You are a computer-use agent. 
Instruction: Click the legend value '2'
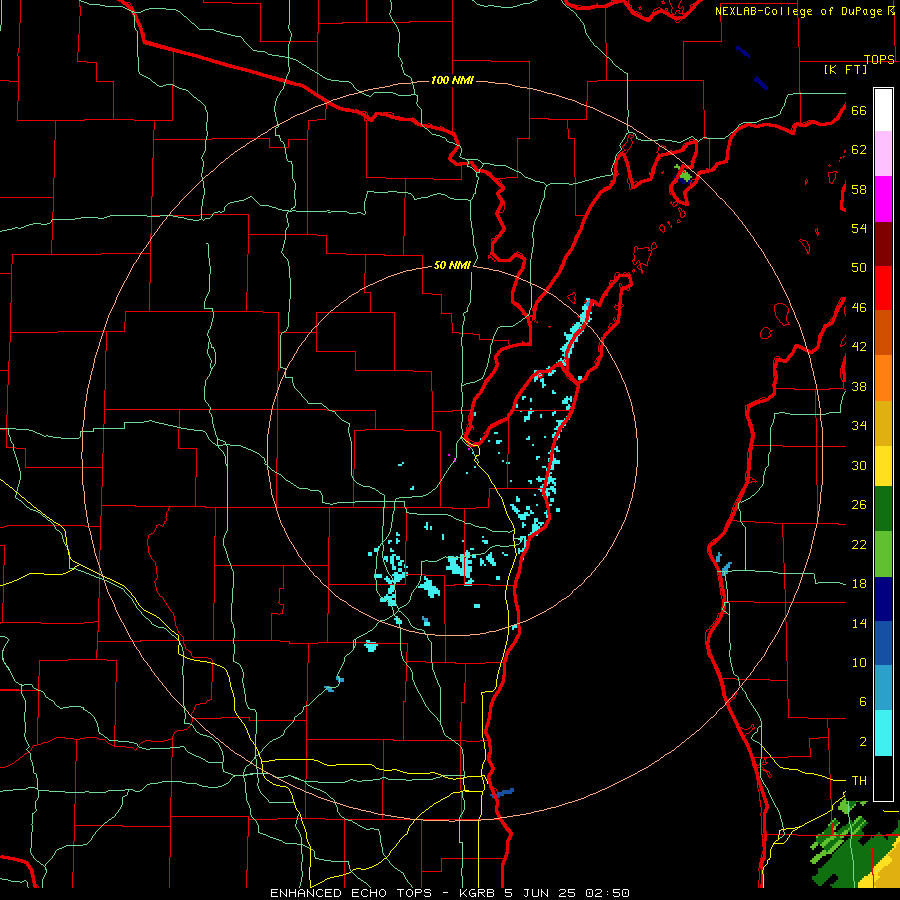862,742
